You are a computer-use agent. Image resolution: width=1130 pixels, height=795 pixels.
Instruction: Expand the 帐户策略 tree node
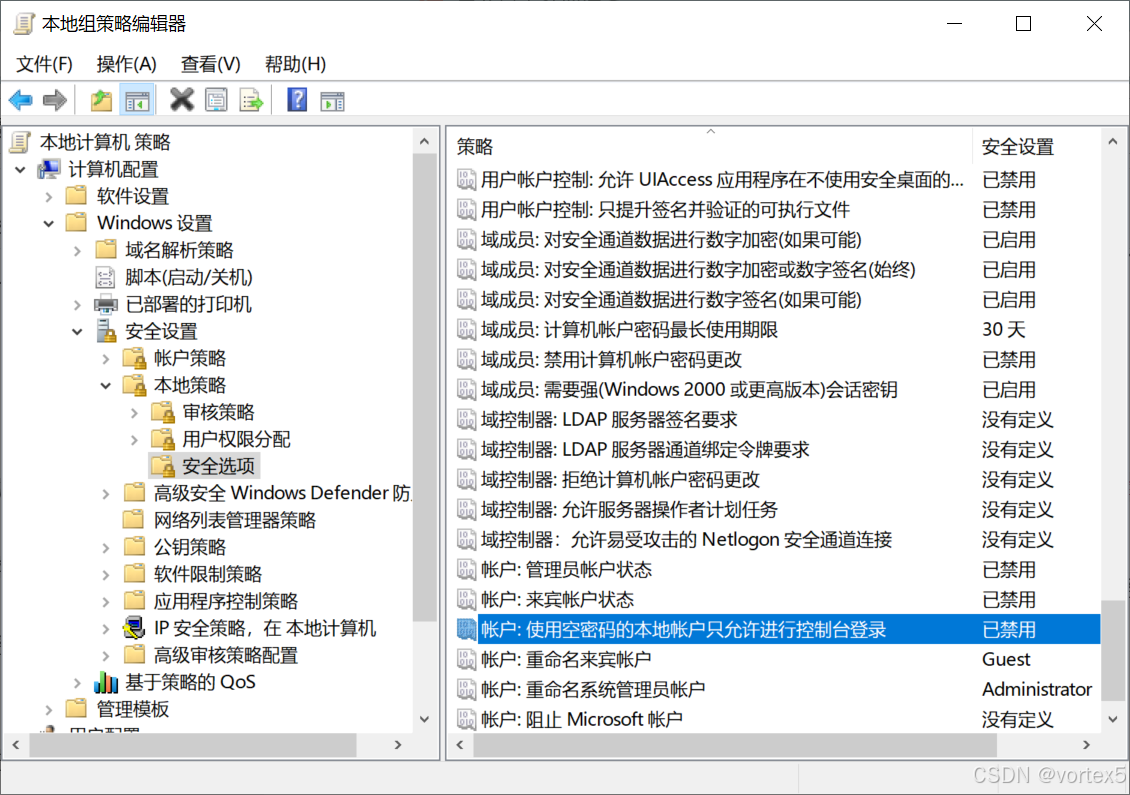pos(106,359)
